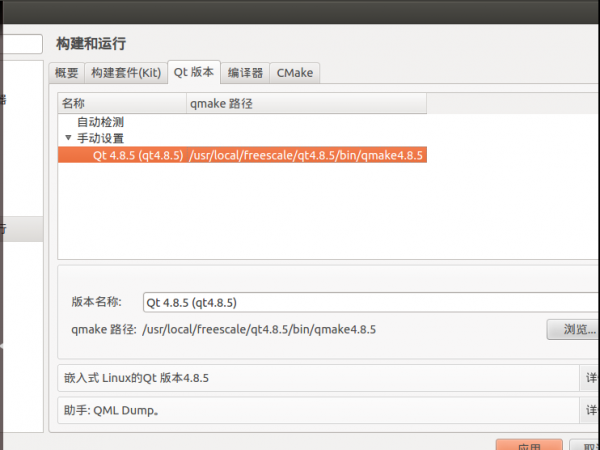600x450 pixels.
Task: Select the highlighted category in left sidebar
Action: (20, 229)
